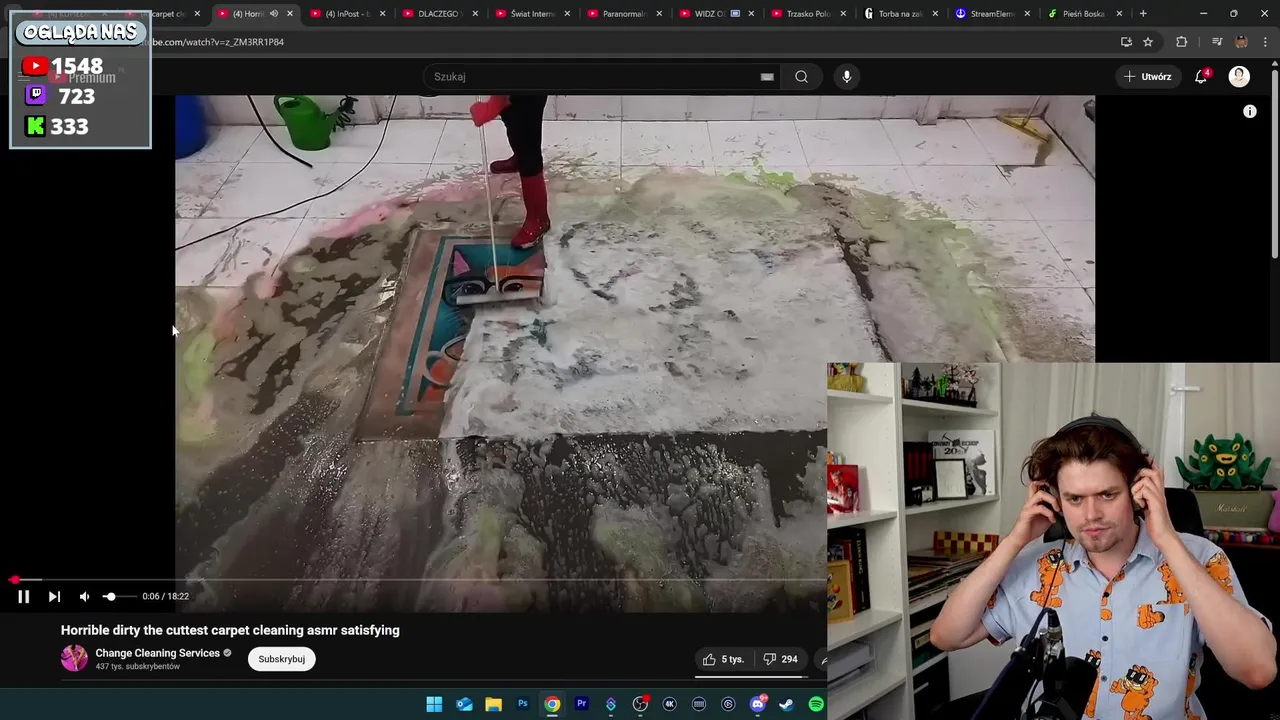Open a new browser tab with plus button
The height and width of the screenshot is (720, 1280).
(1143, 14)
